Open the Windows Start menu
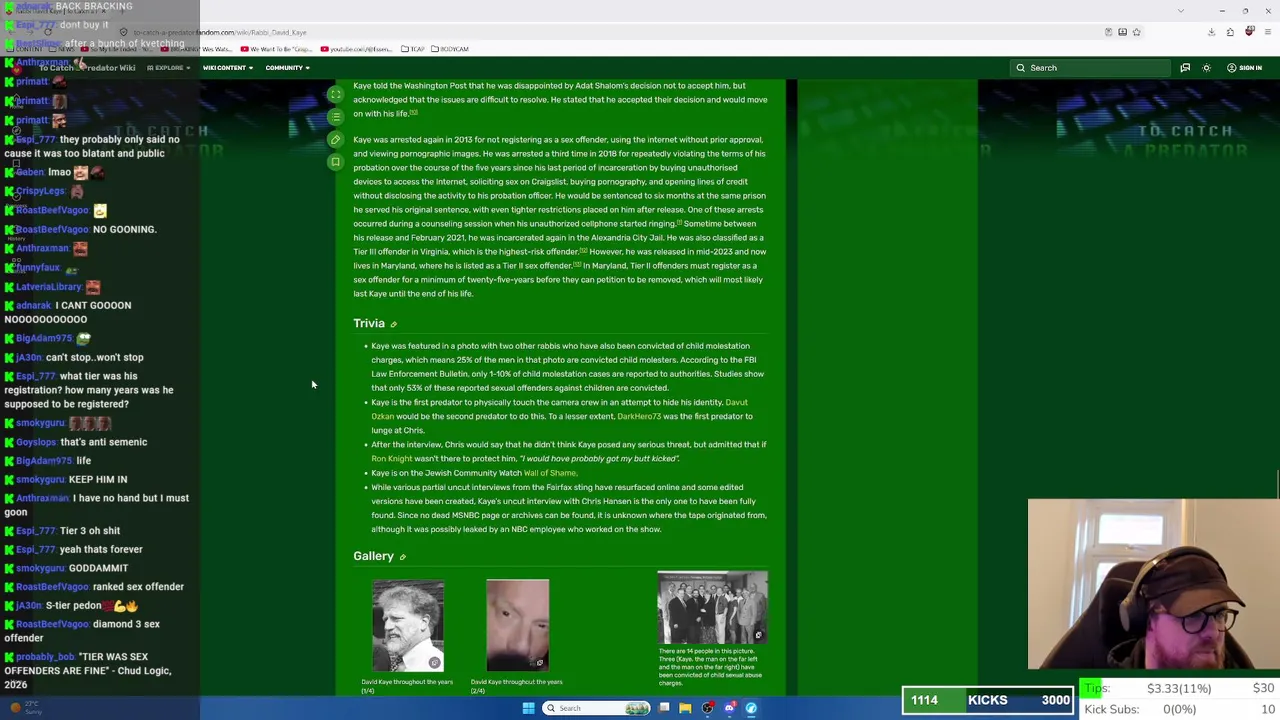Viewport: 1280px width, 720px height. (x=528, y=708)
